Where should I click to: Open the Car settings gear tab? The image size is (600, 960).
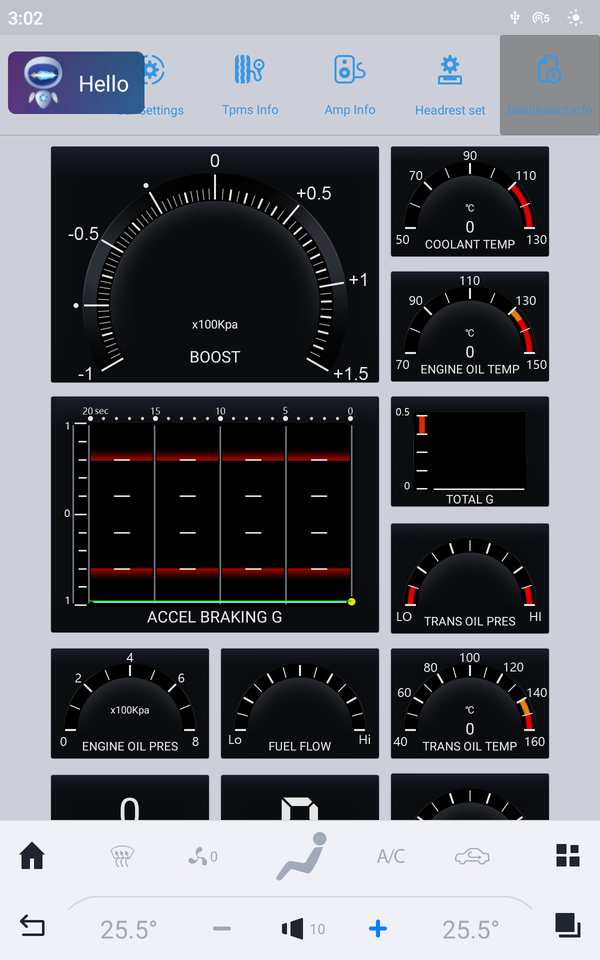tap(151, 85)
